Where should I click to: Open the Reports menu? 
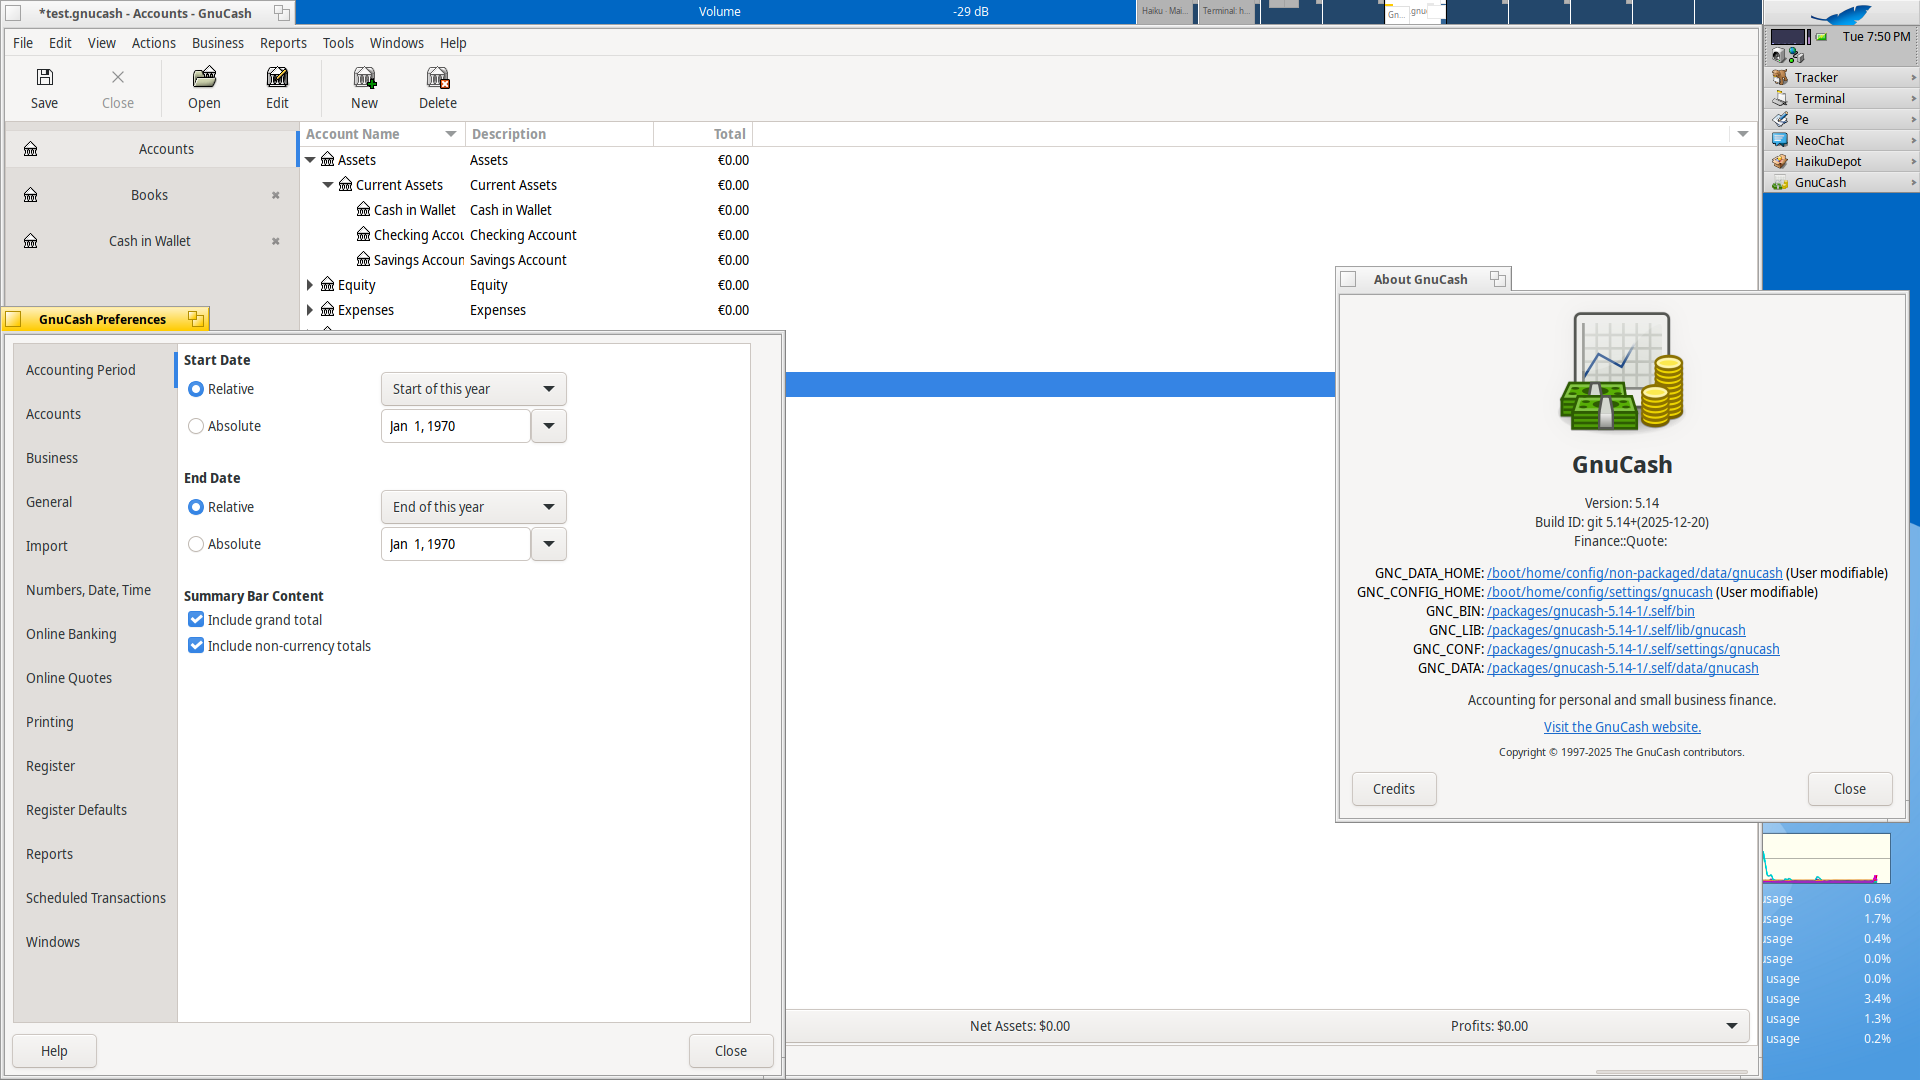283,43
